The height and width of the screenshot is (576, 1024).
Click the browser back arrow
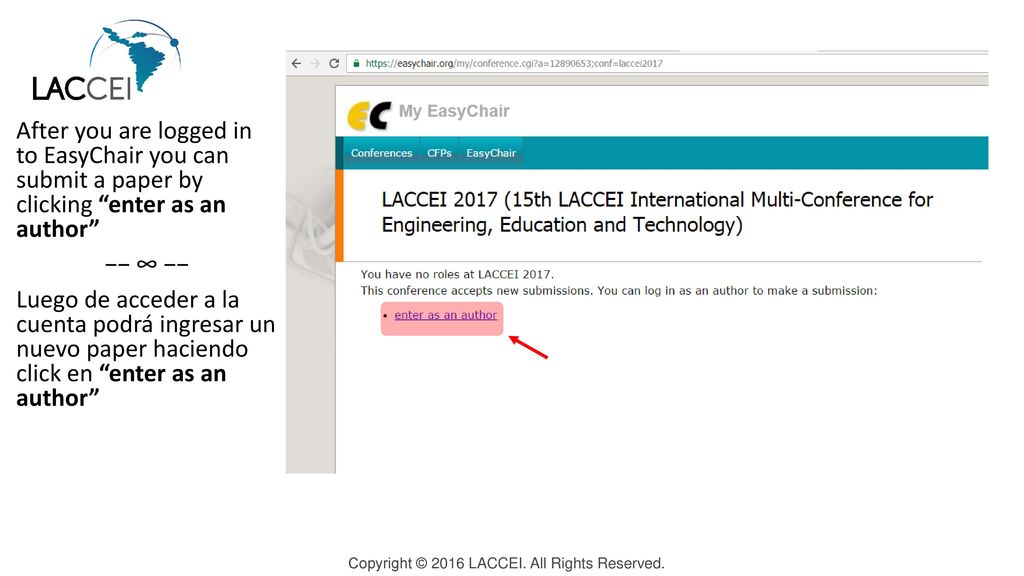pyautogui.click(x=296, y=63)
